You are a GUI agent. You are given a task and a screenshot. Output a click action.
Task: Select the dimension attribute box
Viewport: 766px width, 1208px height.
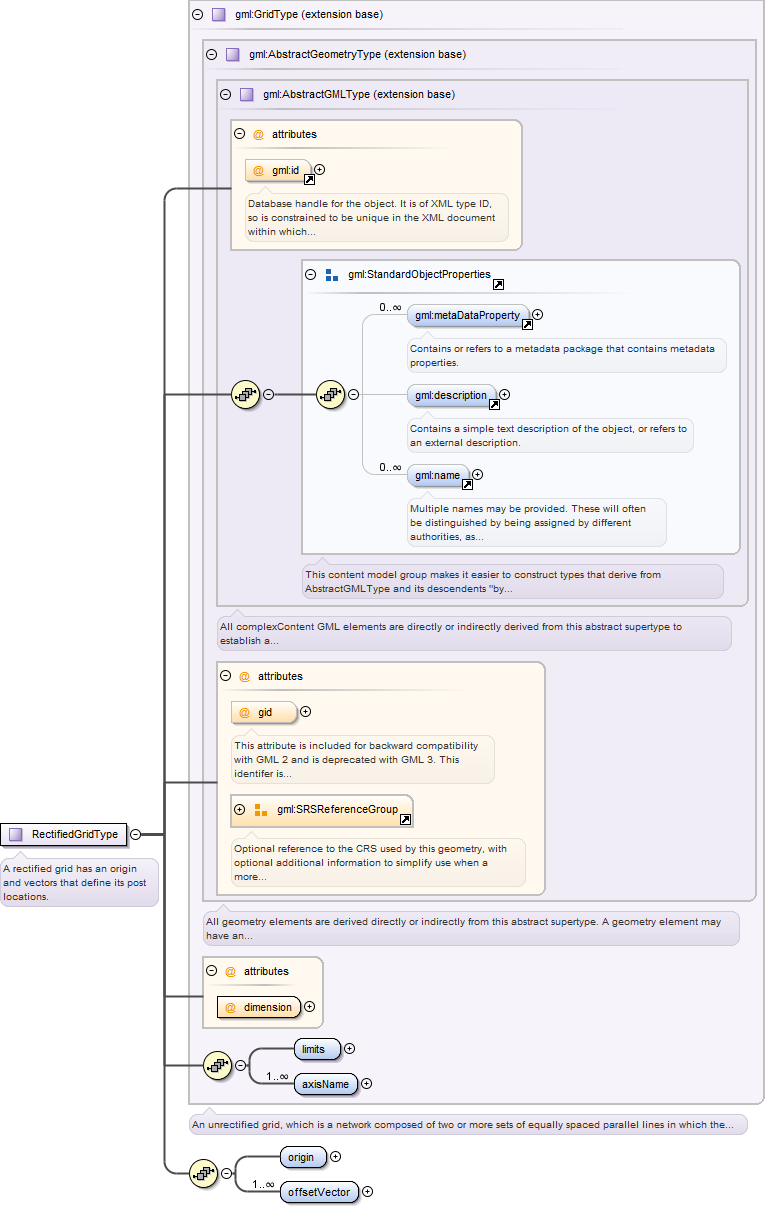pos(258,1007)
